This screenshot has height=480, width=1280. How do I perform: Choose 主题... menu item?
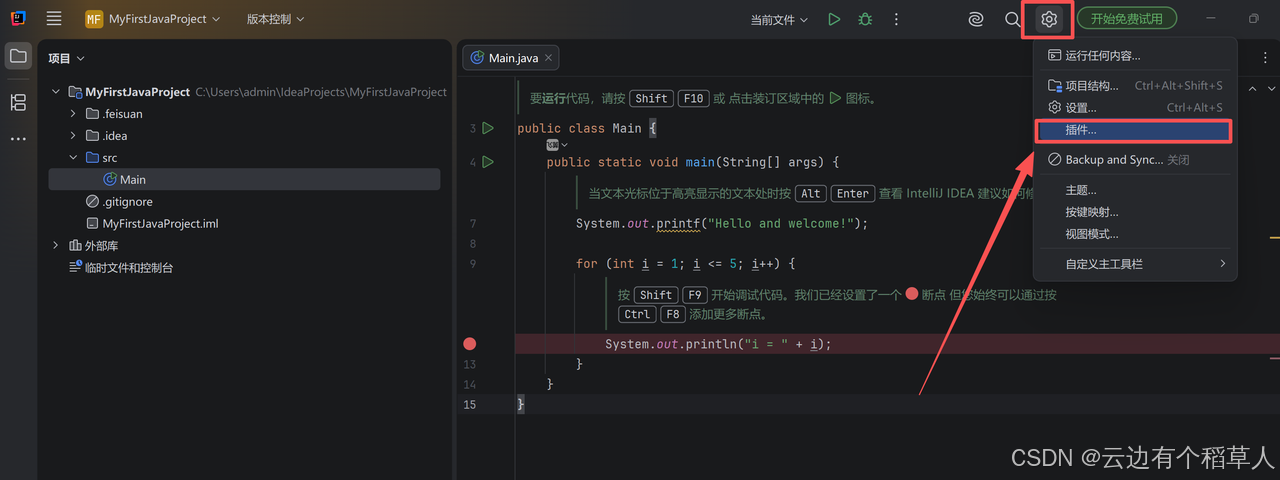point(1135,189)
